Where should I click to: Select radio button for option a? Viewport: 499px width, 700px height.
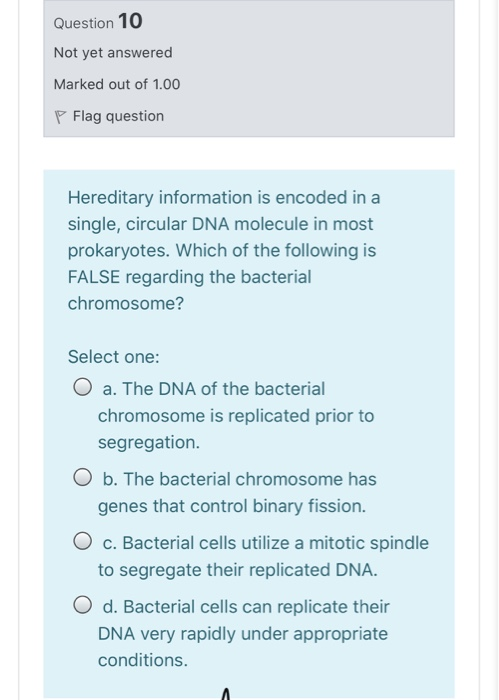pos(83,387)
